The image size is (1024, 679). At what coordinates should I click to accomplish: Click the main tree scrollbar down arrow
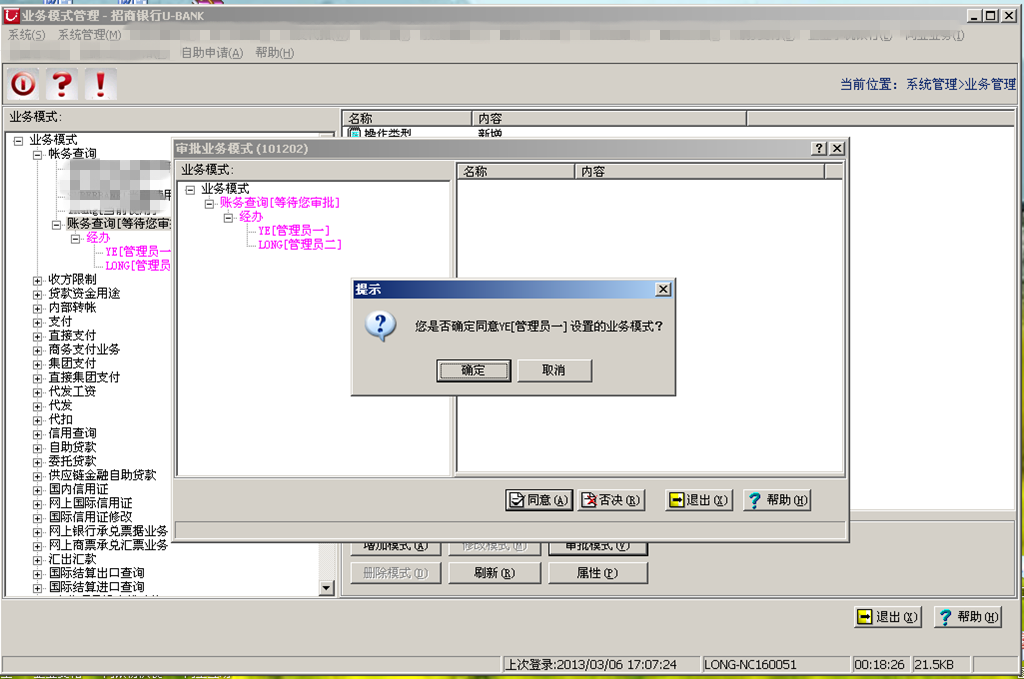(327, 588)
